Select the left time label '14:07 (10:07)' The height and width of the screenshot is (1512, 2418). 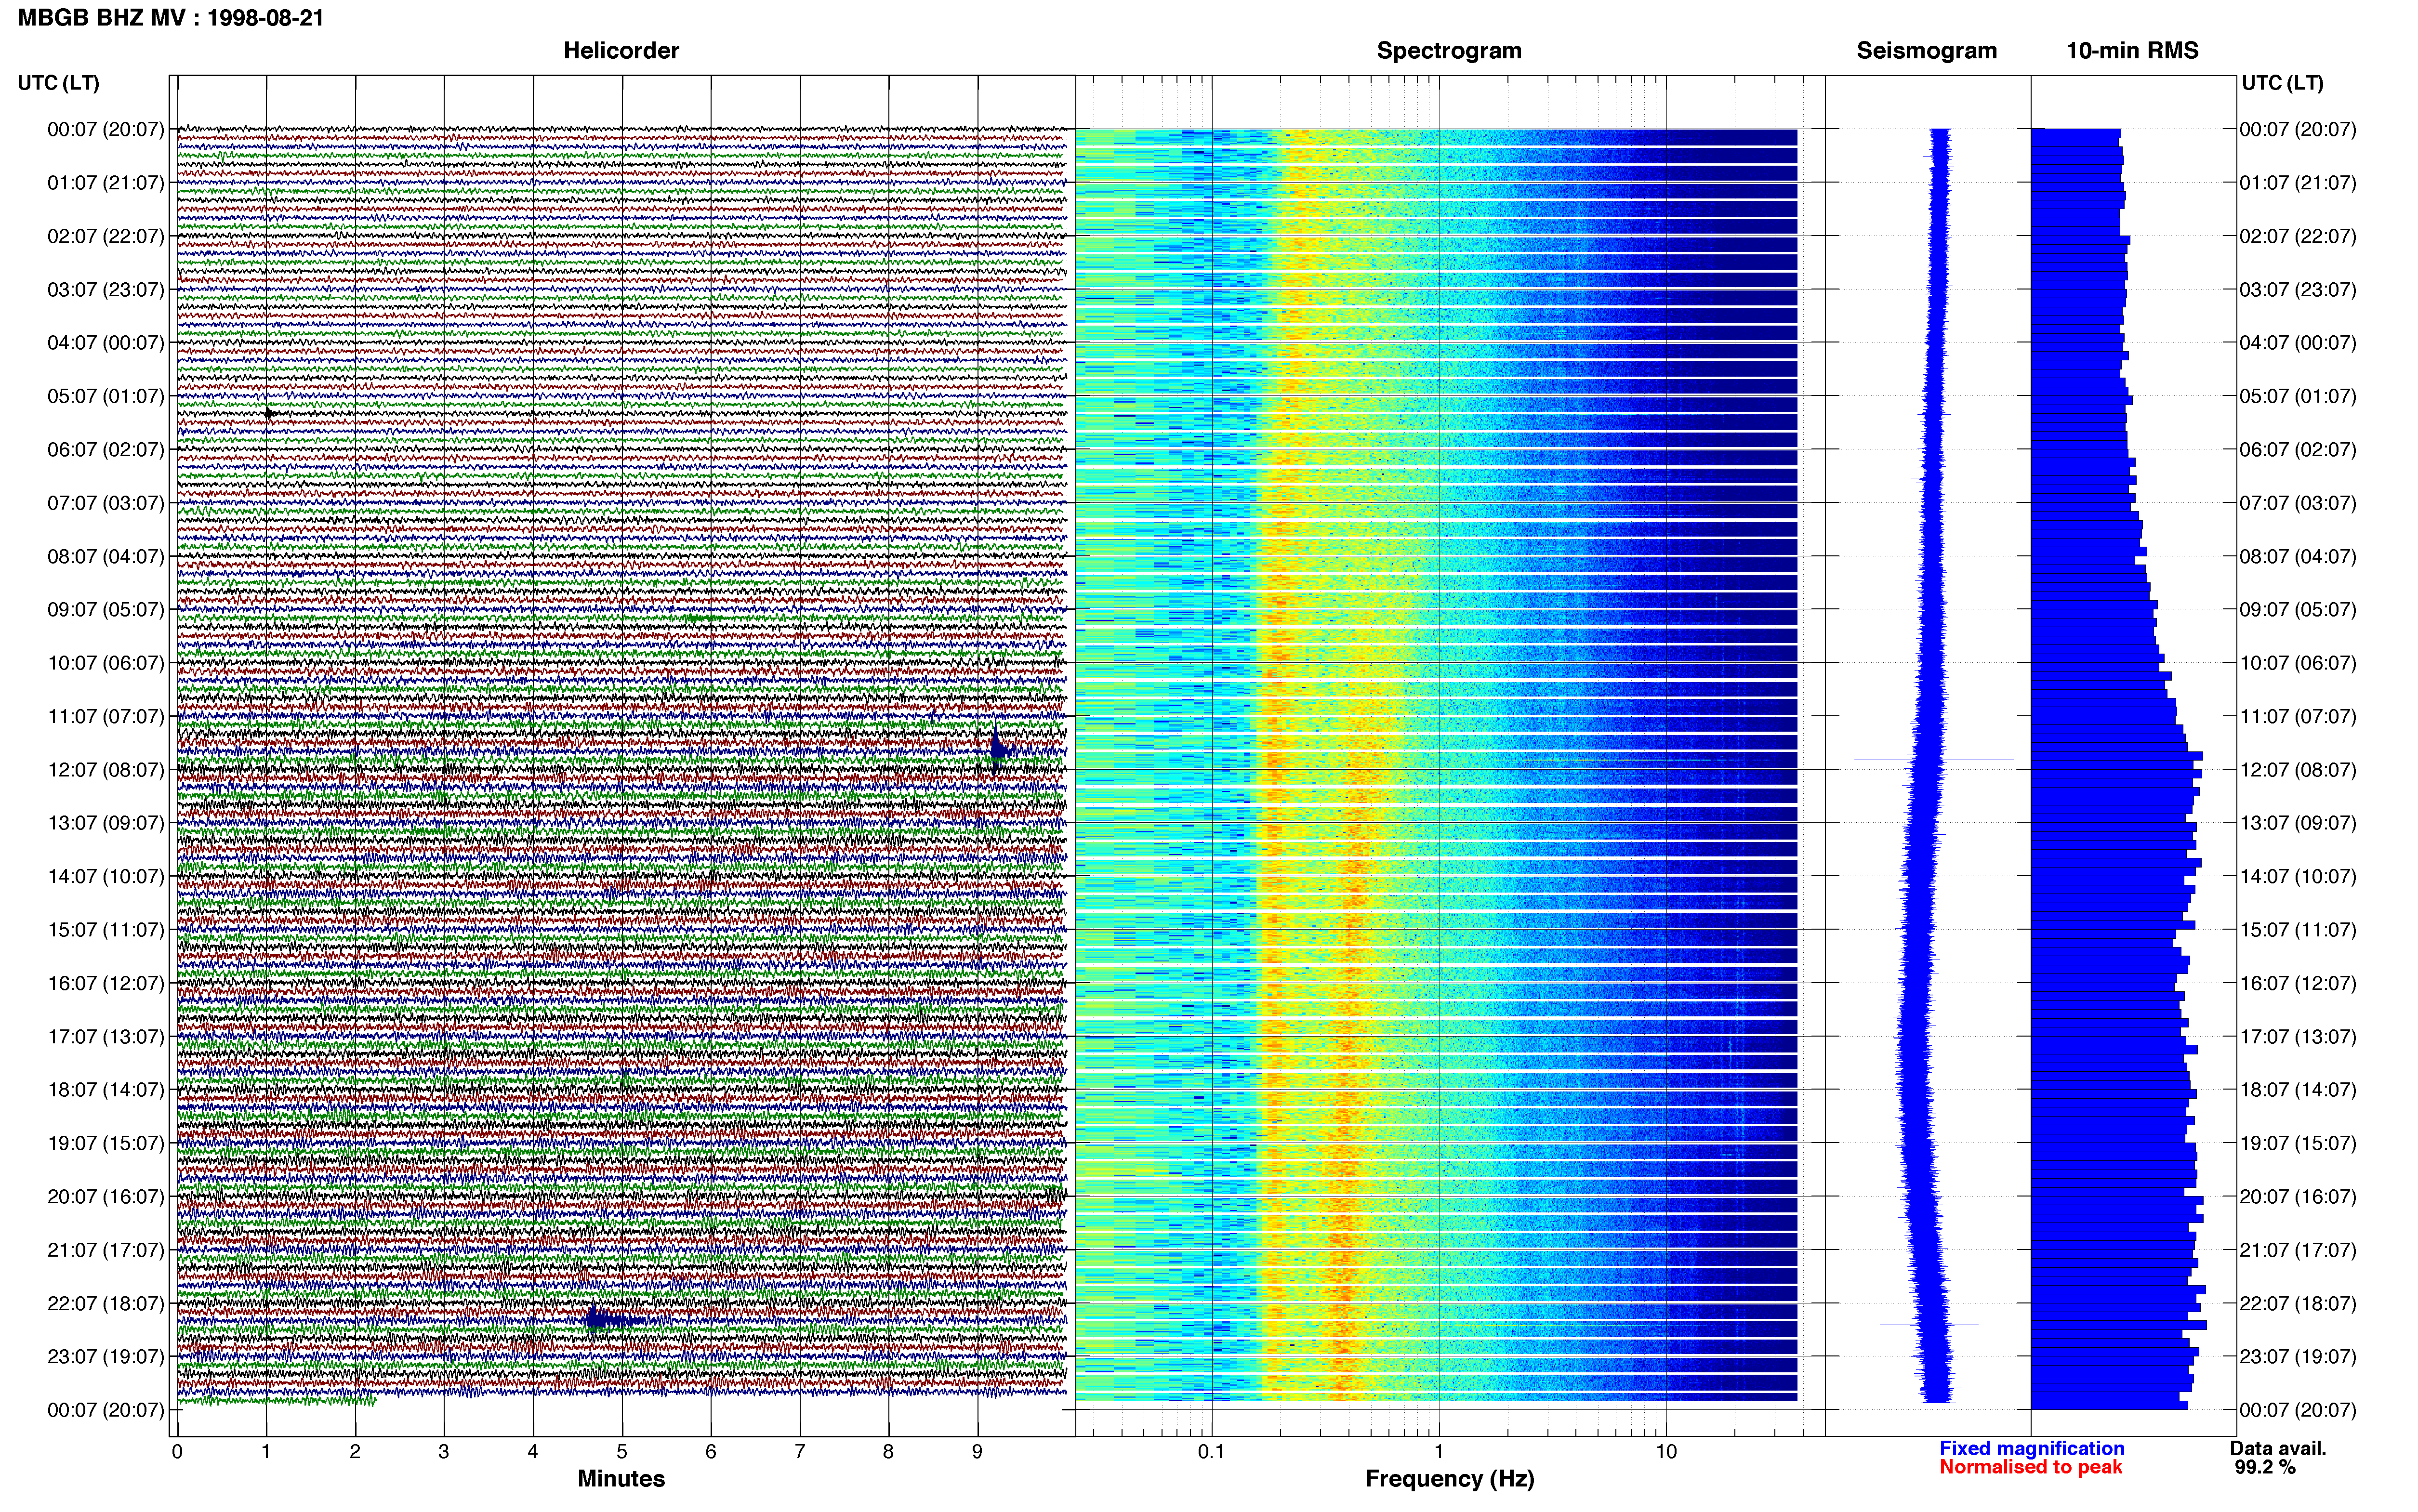click(106, 876)
